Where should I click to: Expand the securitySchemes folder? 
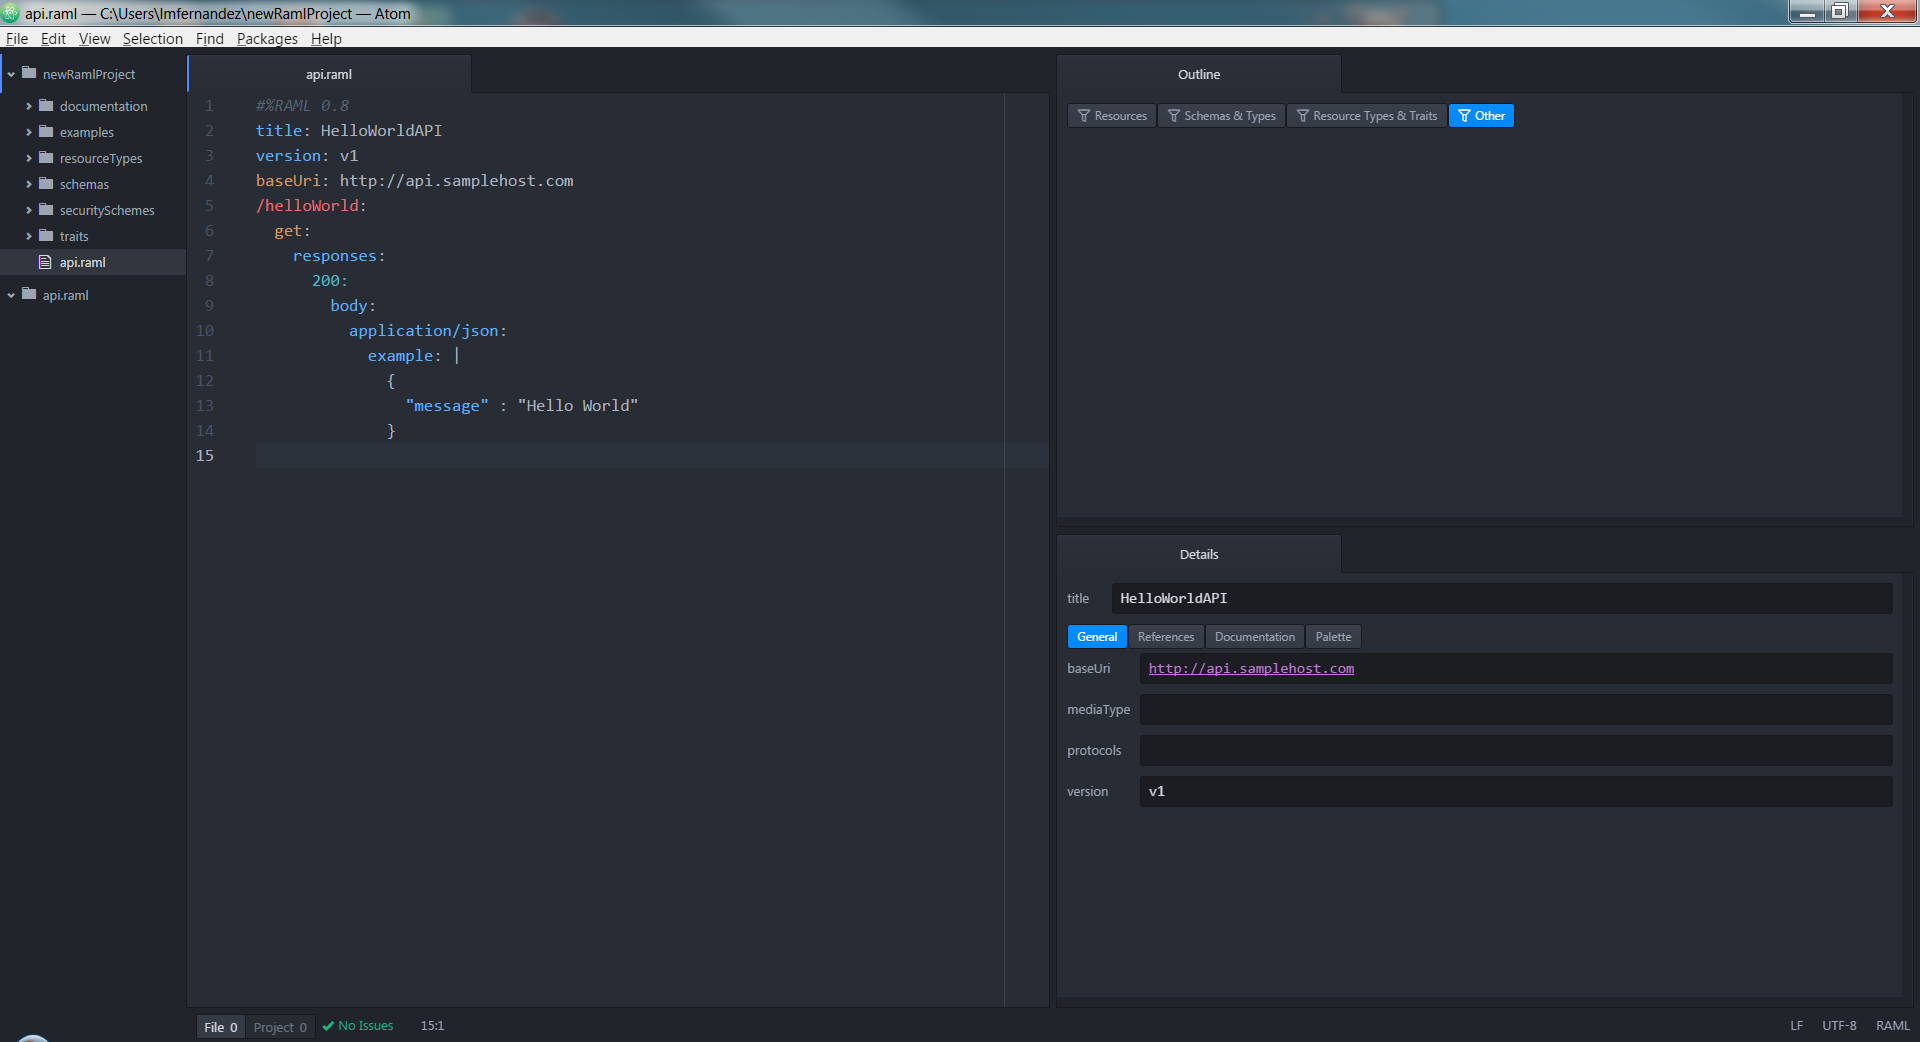tap(29, 210)
